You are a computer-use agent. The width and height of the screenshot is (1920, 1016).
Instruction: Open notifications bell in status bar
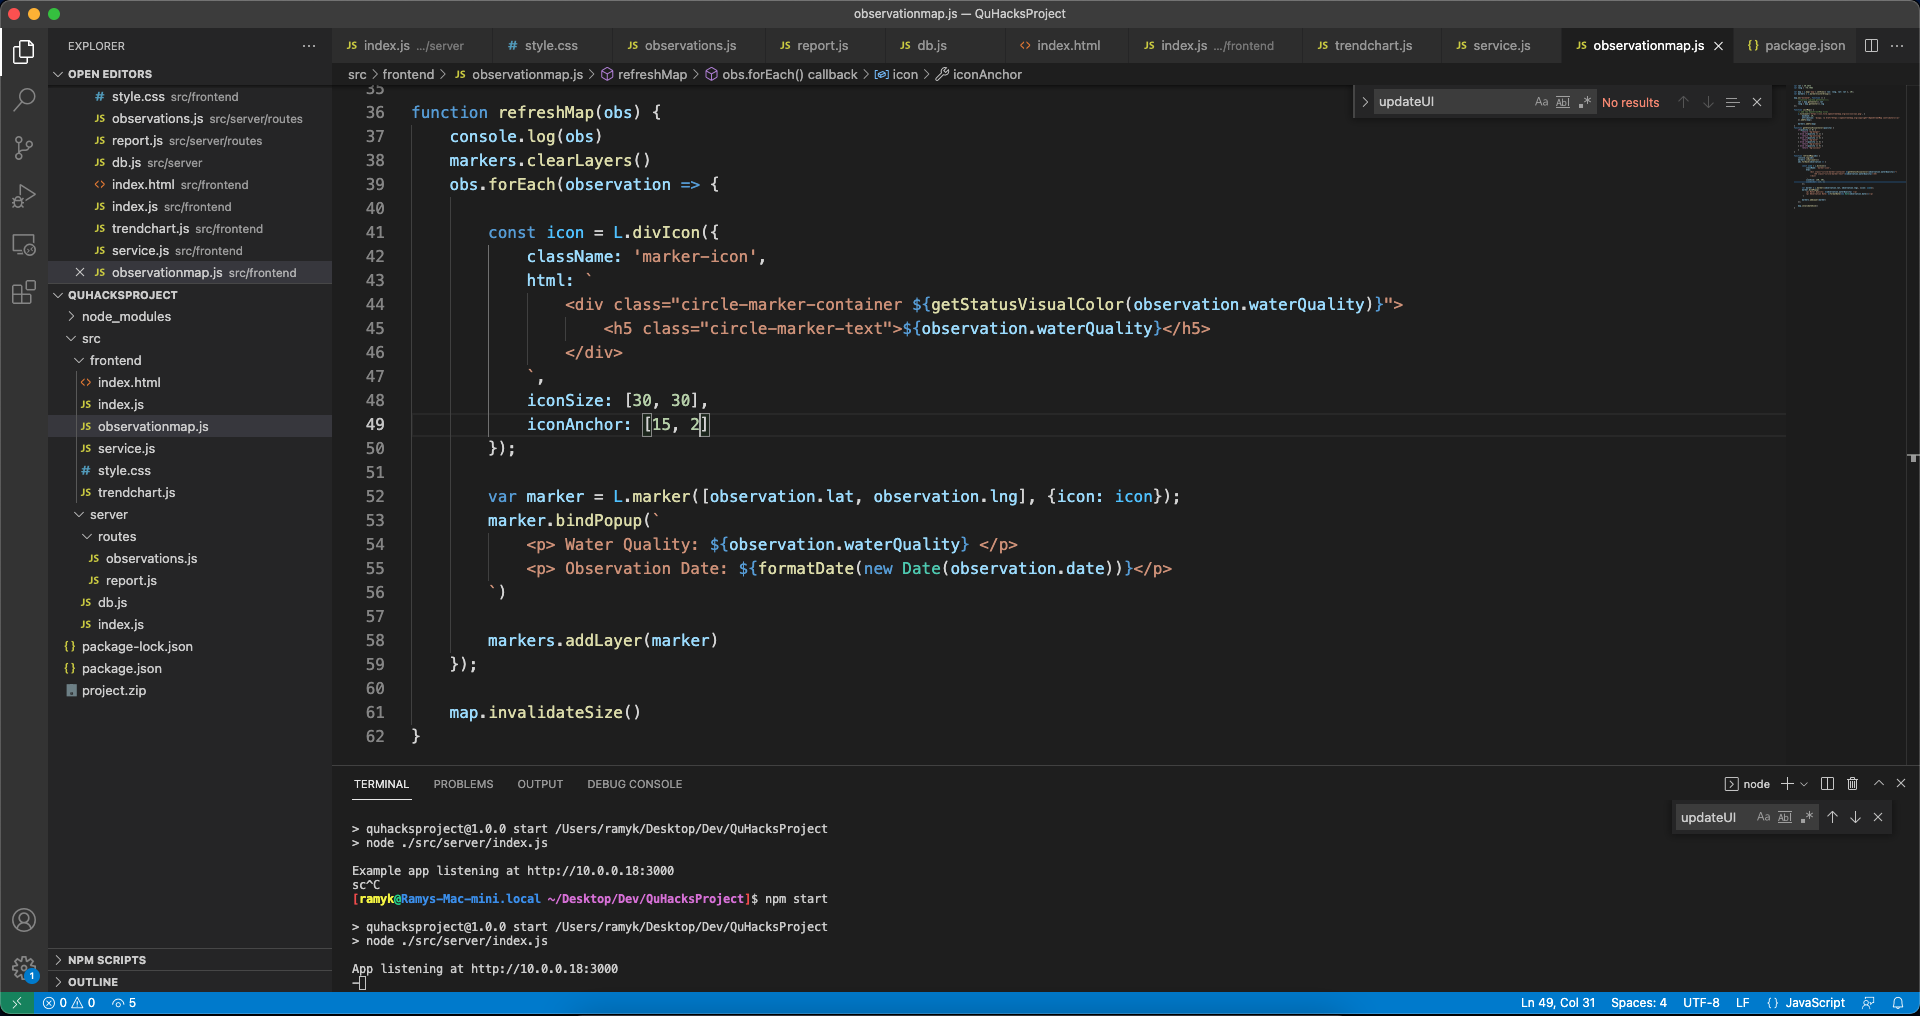pos(1898,1003)
